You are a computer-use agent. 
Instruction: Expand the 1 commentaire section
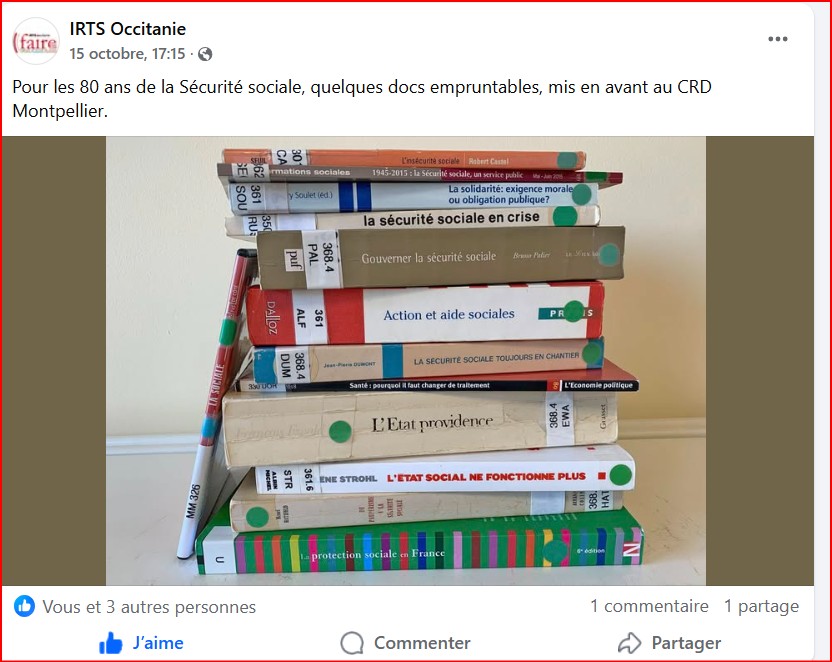point(649,606)
